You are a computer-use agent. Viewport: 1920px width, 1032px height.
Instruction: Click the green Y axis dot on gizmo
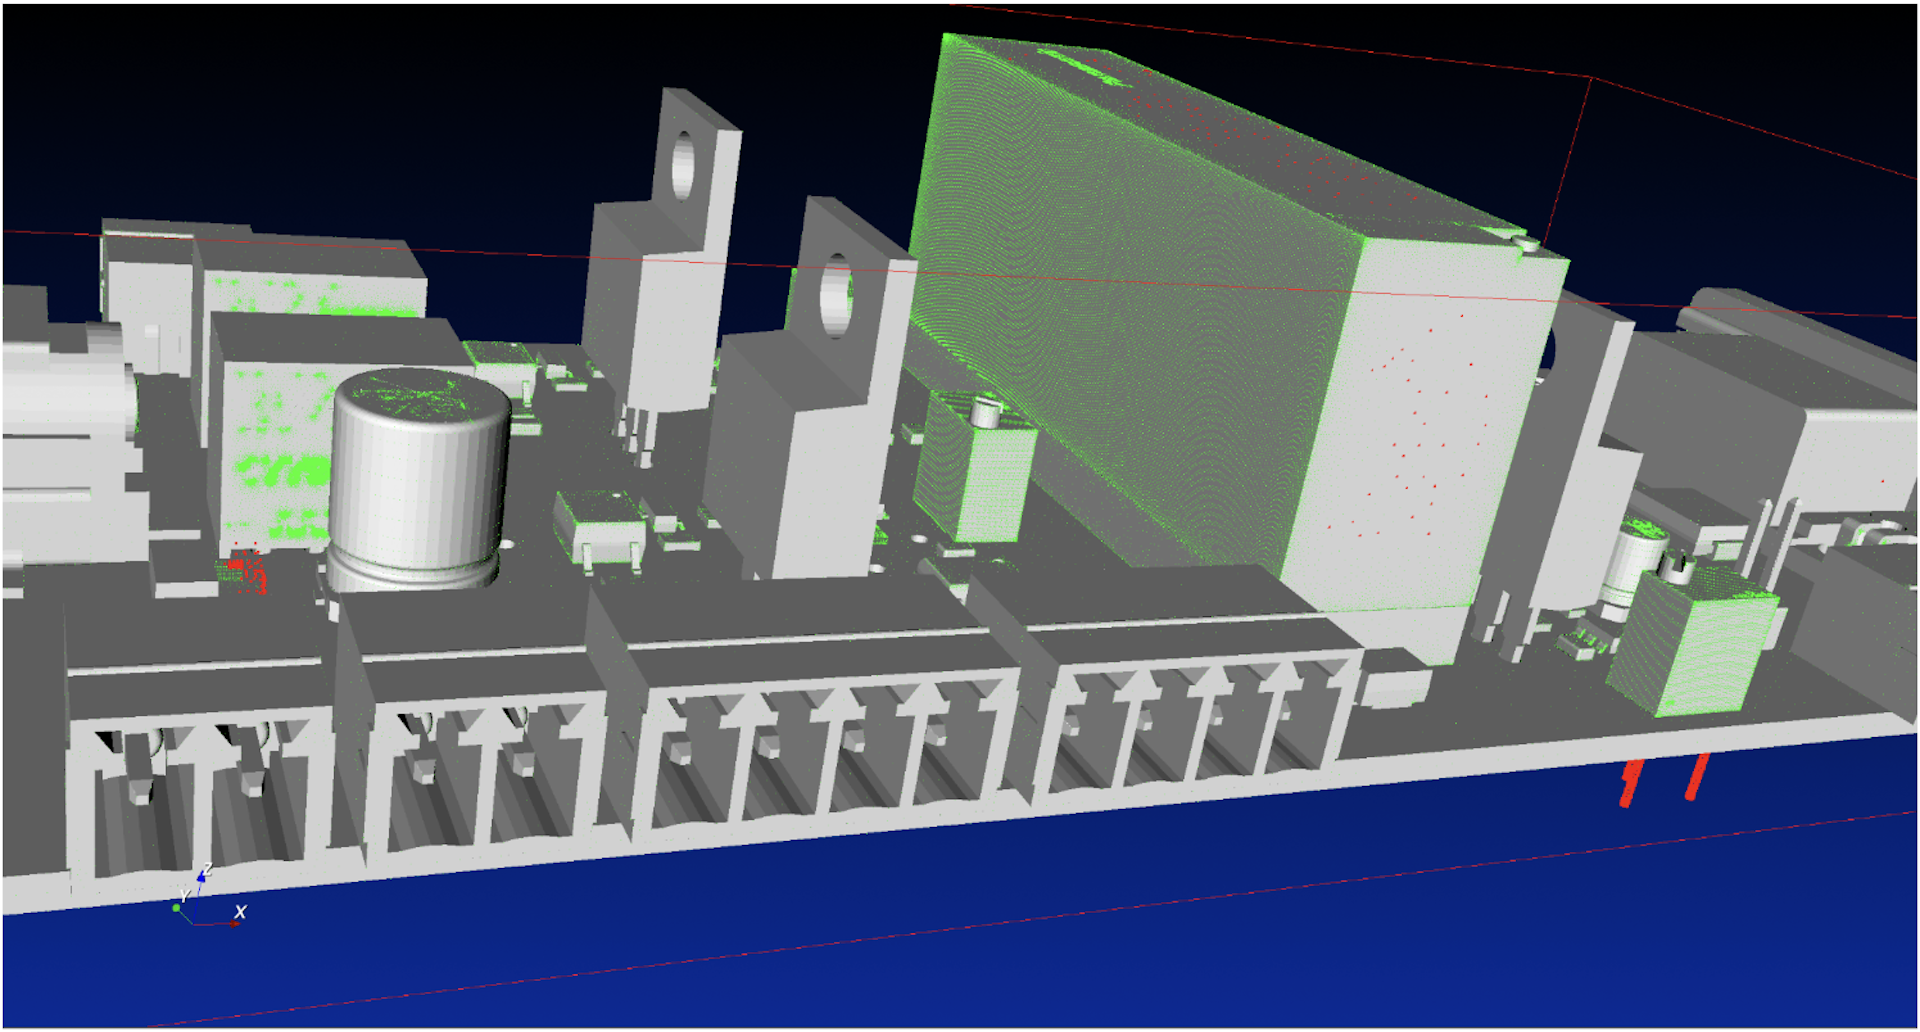point(177,907)
